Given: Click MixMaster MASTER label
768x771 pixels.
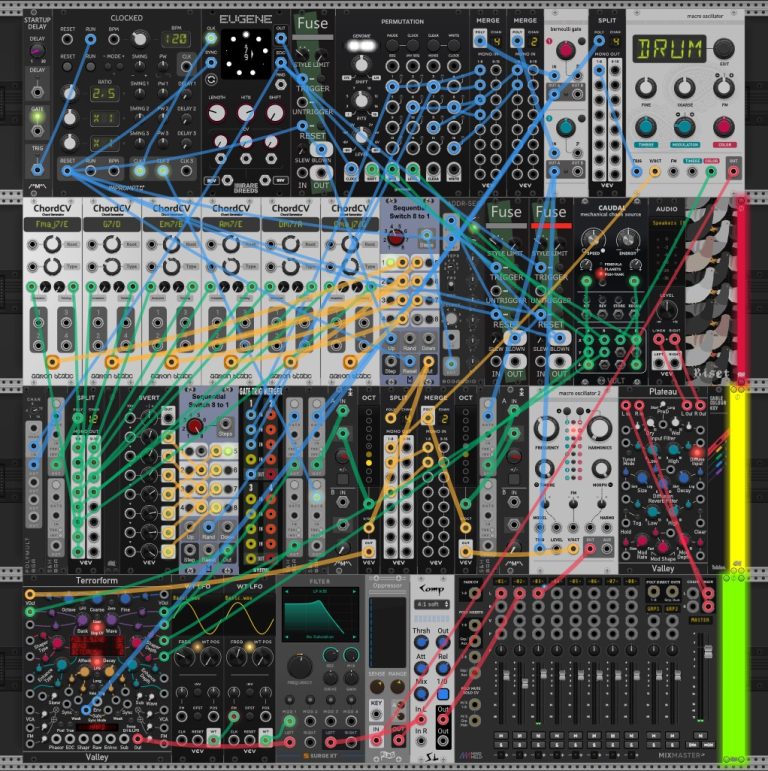Looking at the screenshot, I should (x=700, y=620).
